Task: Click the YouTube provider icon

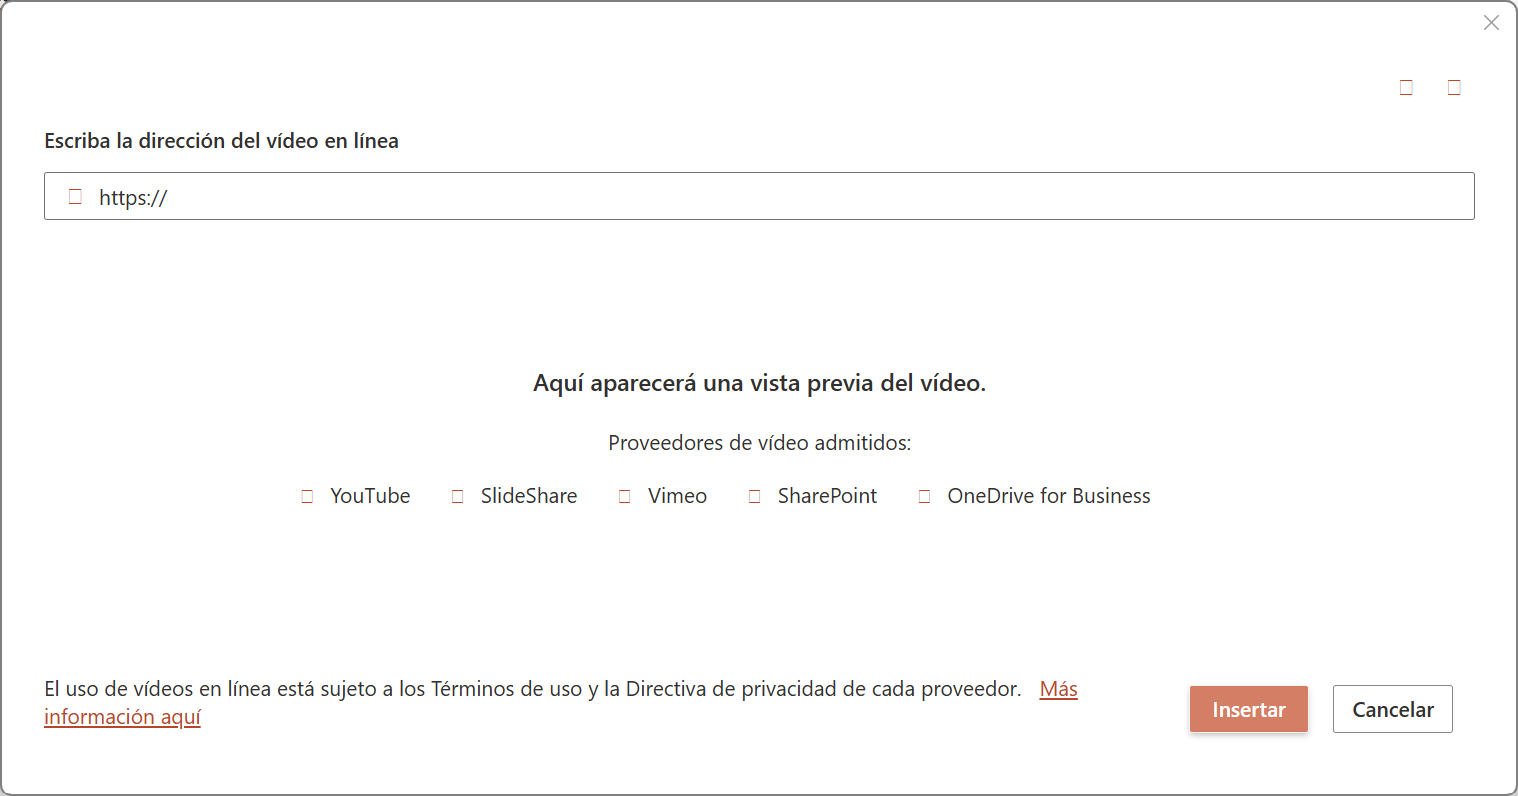Action: pyautogui.click(x=307, y=496)
